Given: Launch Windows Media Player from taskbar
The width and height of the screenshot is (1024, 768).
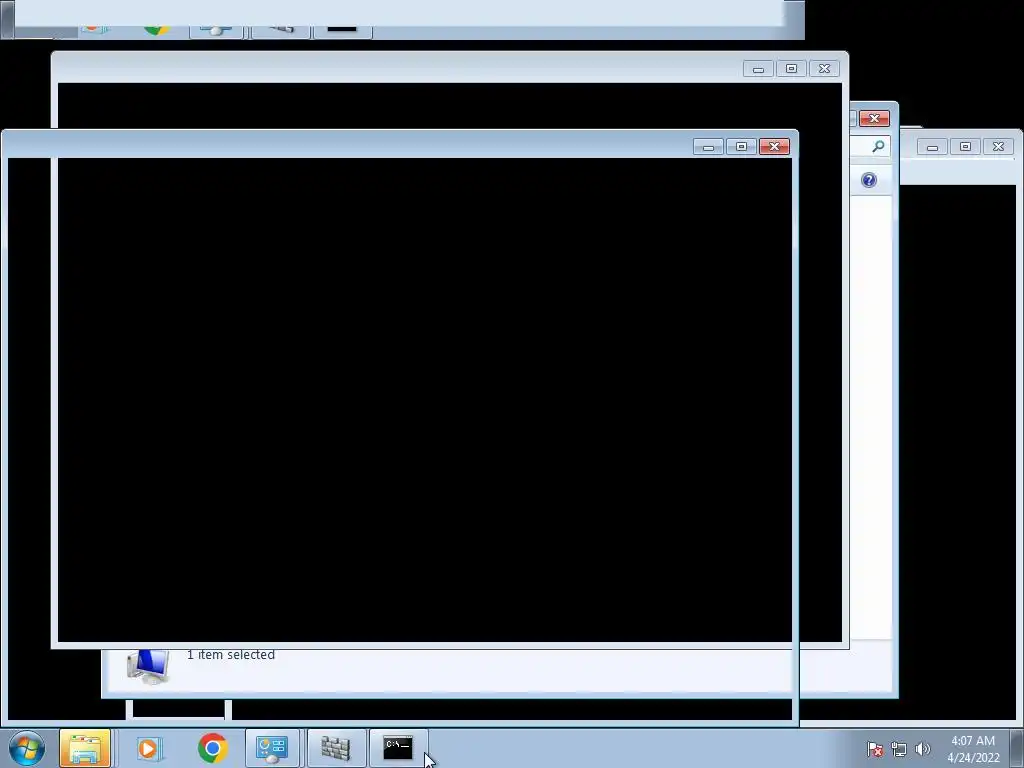Looking at the screenshot, I should click(149, 748).
